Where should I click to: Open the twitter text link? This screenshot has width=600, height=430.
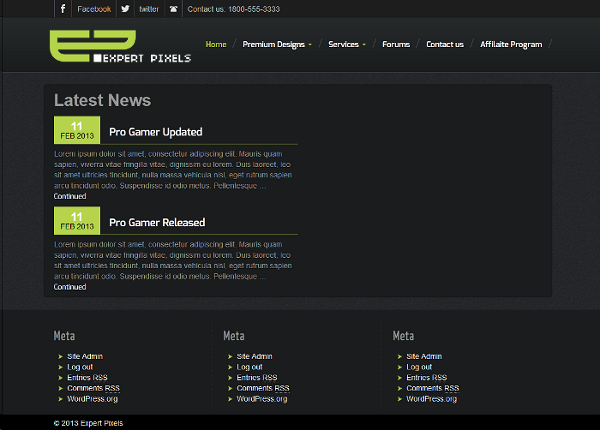click(149, 9)
